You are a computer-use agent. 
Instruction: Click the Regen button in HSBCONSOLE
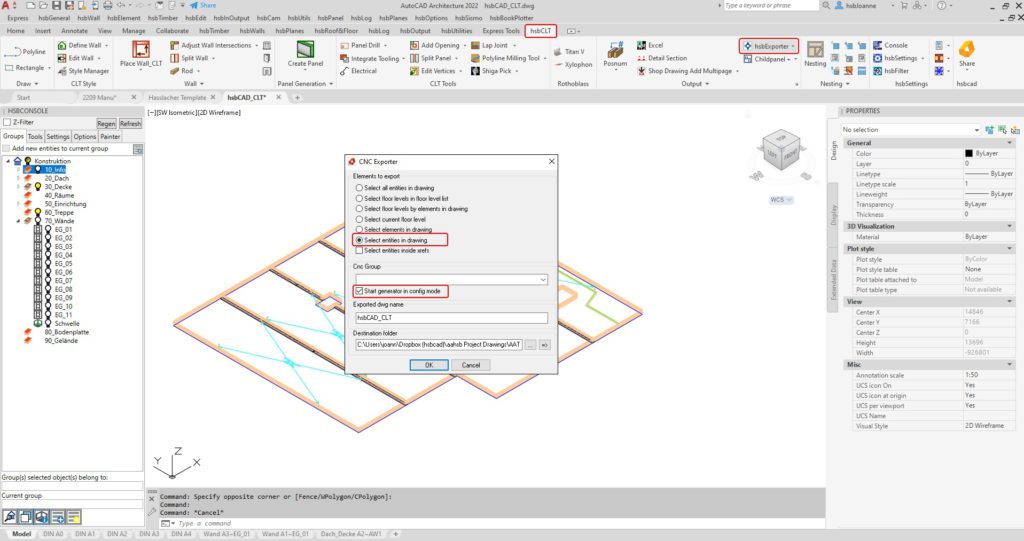106,123
